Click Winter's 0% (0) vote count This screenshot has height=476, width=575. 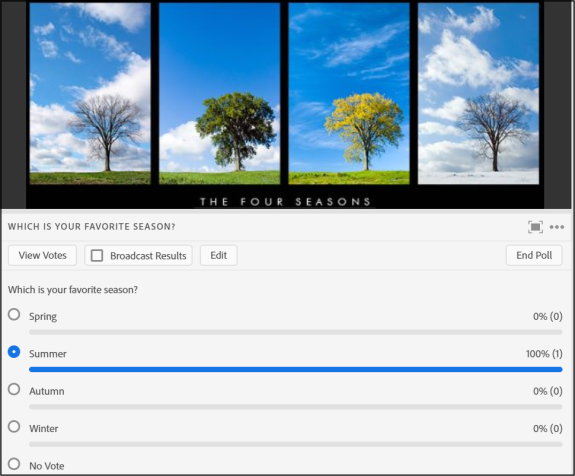547,429
